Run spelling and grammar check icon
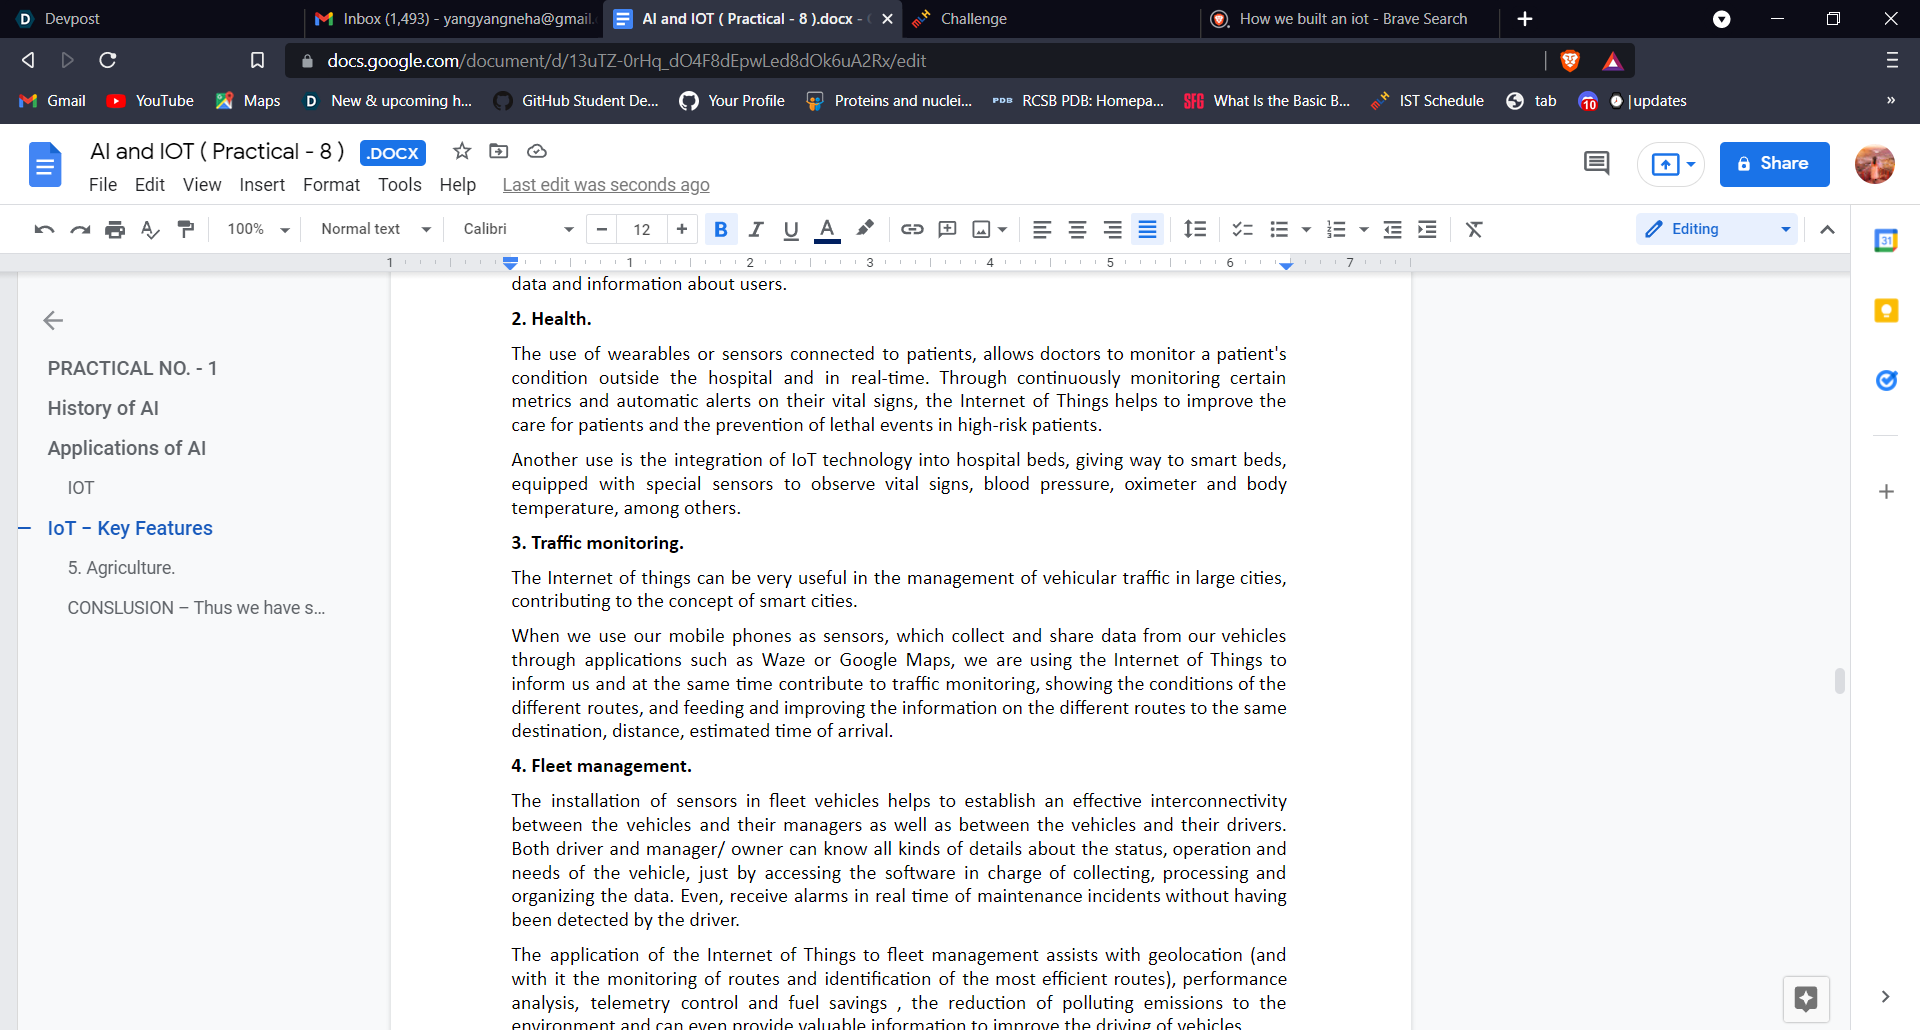Viewport: 1920px width, 1030px height. tap(150, 229)
